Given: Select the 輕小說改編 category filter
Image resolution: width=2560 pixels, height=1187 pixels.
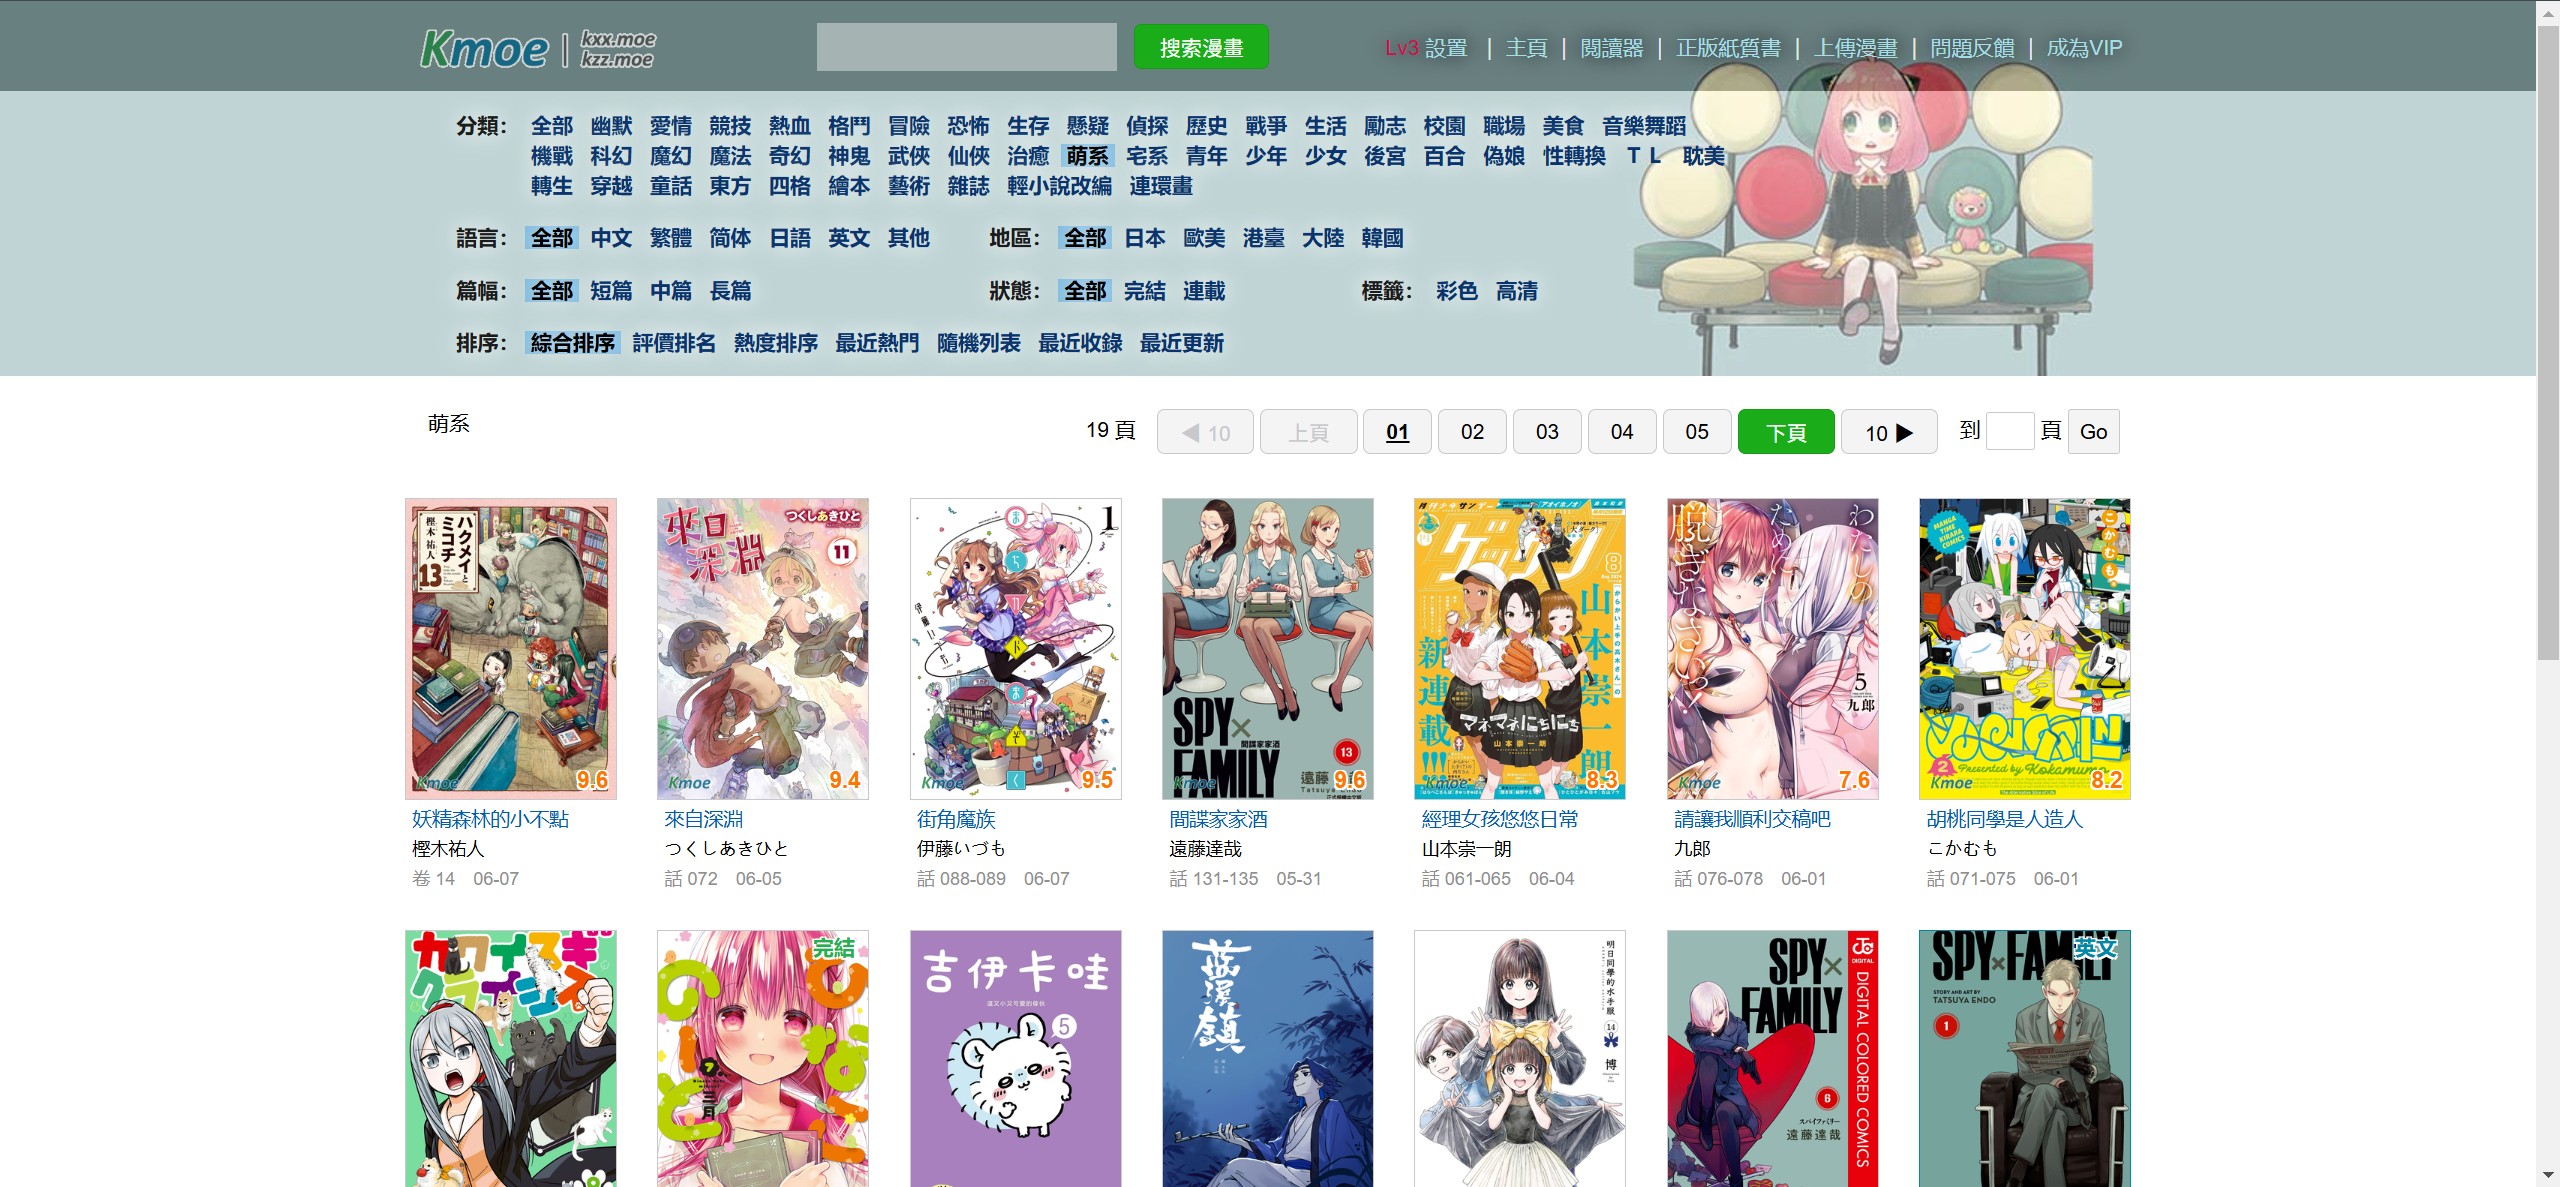Looking at the screenshot, I should [1059, 186].
